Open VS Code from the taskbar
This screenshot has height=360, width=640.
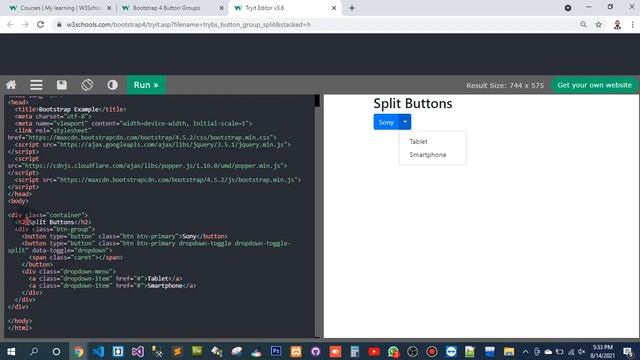pyautogui.click(x=98, y=351)
